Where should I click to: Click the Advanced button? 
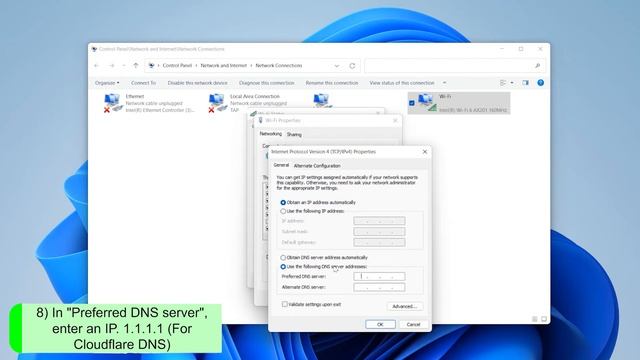pyautogui.click(x=404, y=306)
